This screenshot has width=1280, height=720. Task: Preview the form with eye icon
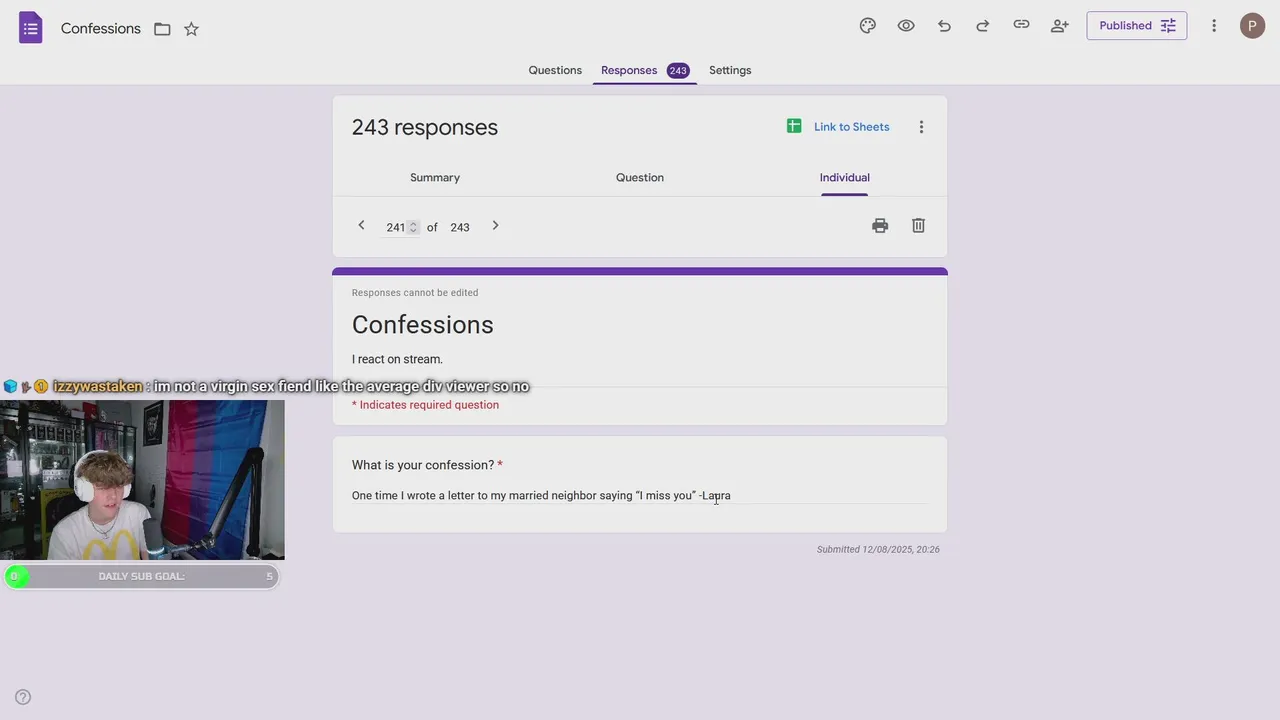(906, 26)
